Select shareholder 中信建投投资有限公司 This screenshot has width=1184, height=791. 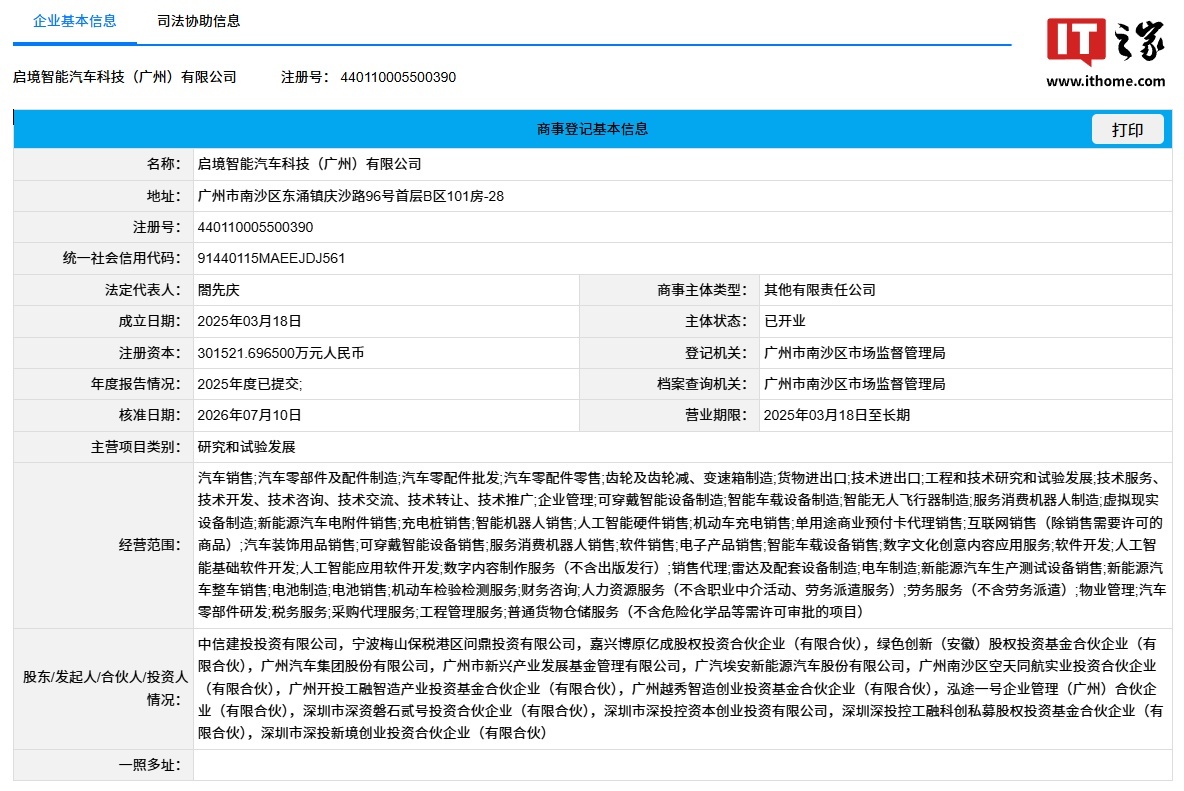click(x=268, y=644)
